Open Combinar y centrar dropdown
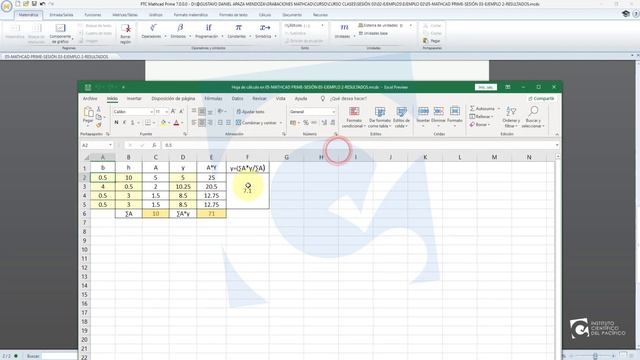This screenshot has width=640, height=360. 281,122
